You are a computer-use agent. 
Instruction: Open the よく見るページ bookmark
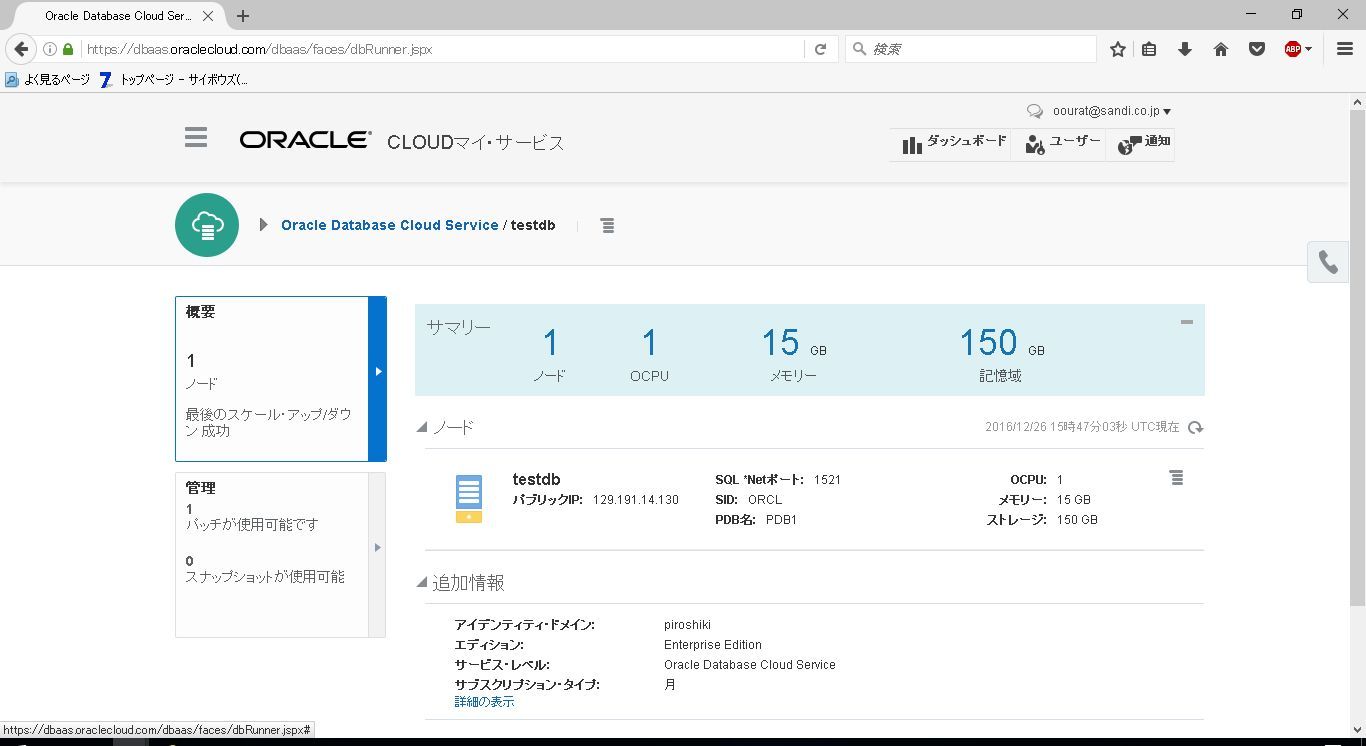point(48,80)
